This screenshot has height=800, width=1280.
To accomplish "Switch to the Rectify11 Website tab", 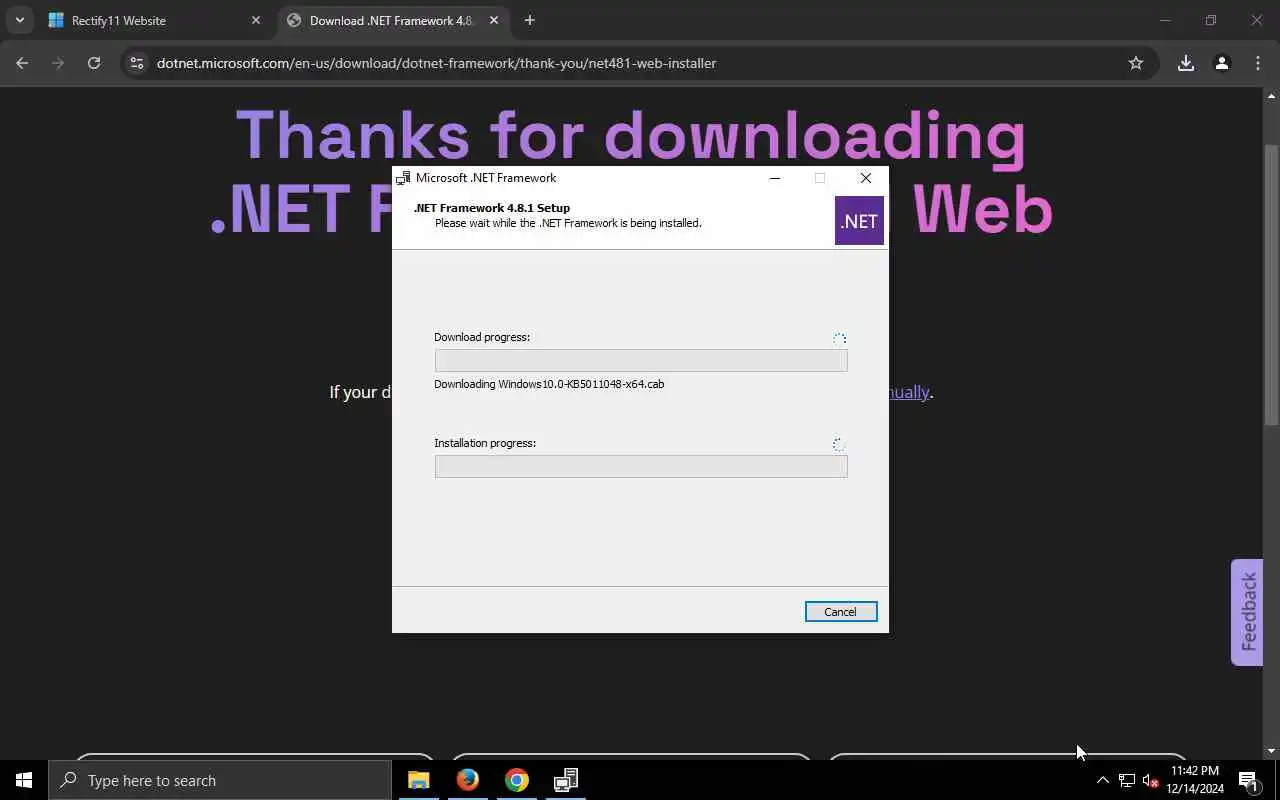I will tap(155, 20).
